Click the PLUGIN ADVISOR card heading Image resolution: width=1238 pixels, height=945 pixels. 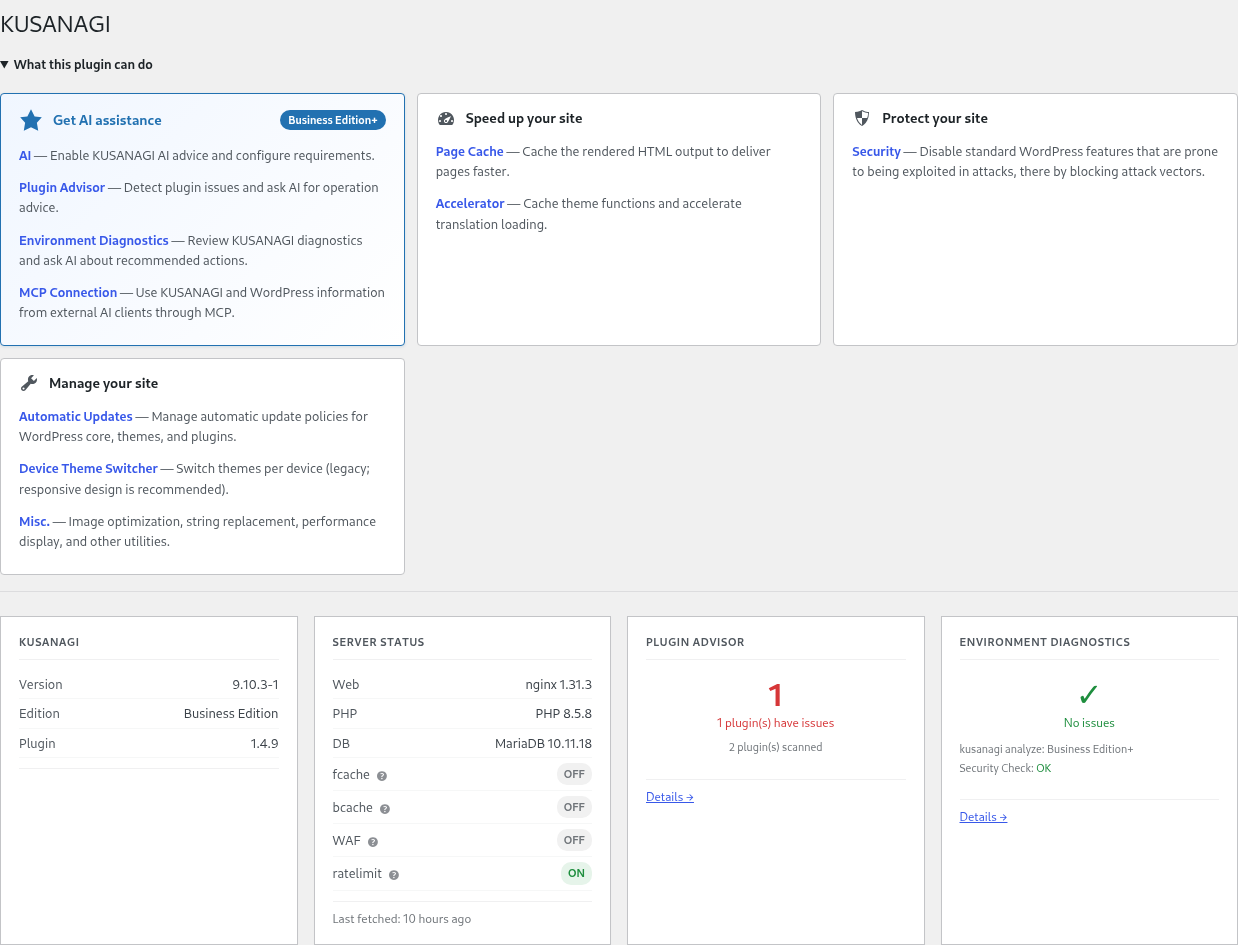[695, 642]
